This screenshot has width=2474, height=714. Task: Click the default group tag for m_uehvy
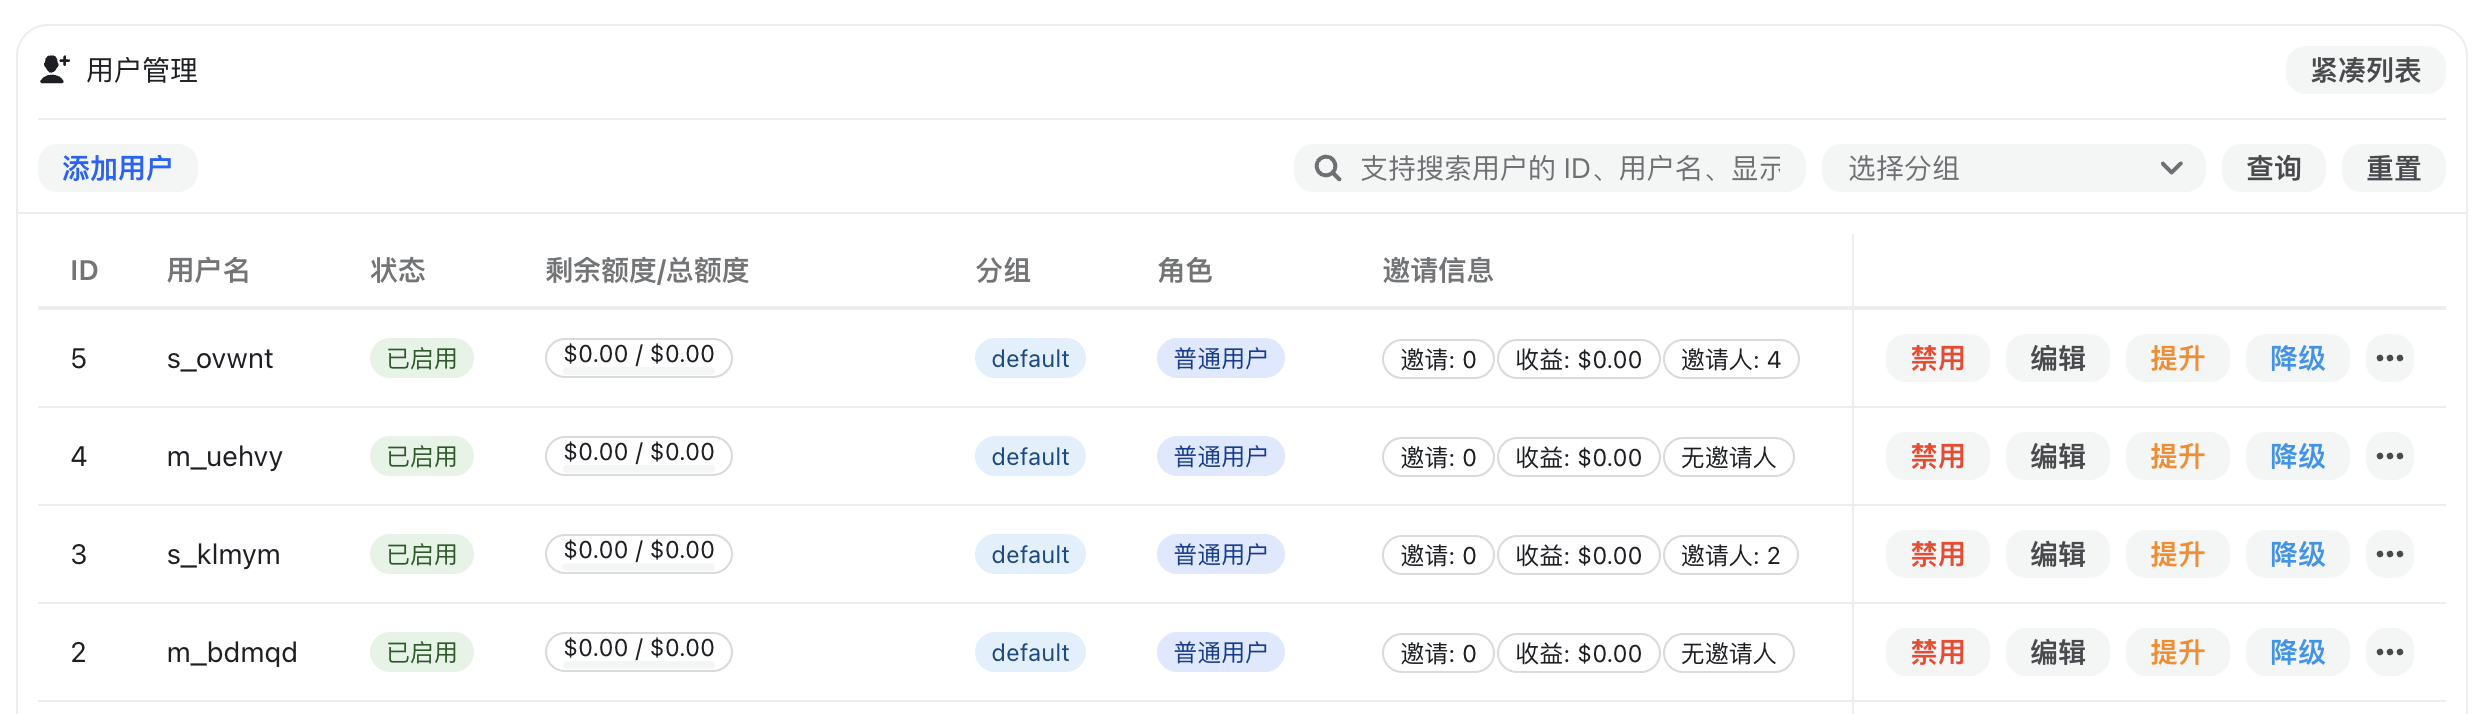click(1030, 456)
